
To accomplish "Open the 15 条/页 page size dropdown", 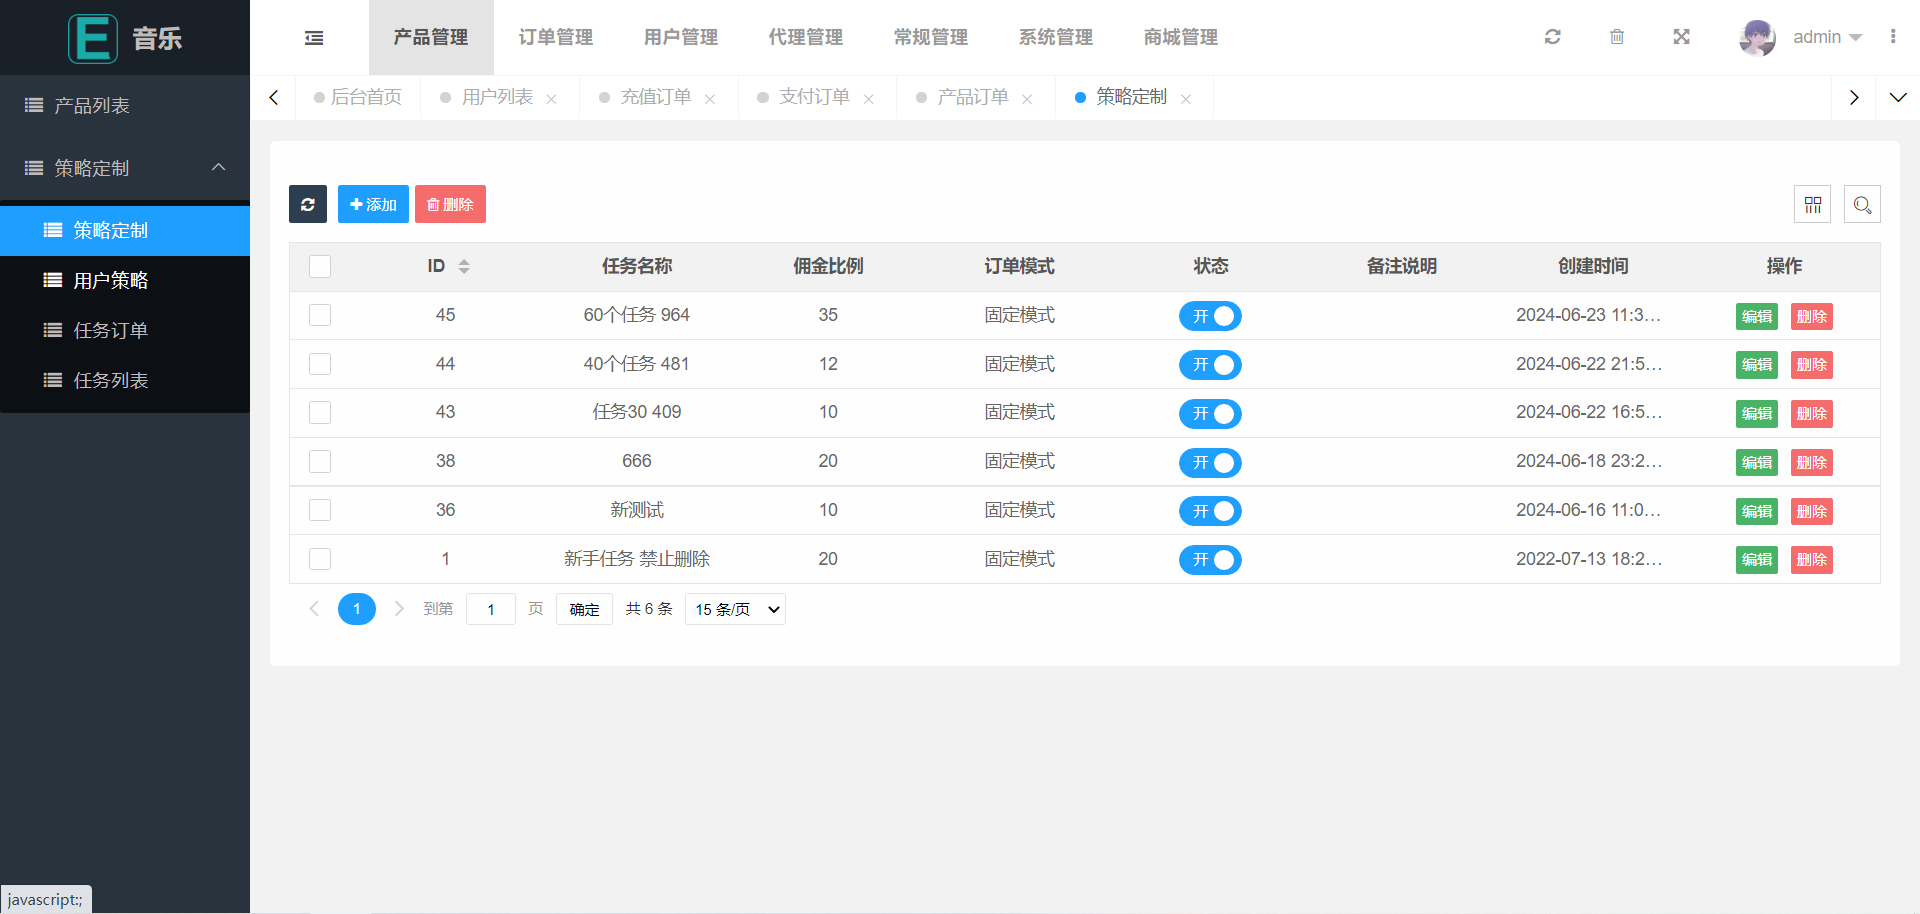I will click(735, 609).
